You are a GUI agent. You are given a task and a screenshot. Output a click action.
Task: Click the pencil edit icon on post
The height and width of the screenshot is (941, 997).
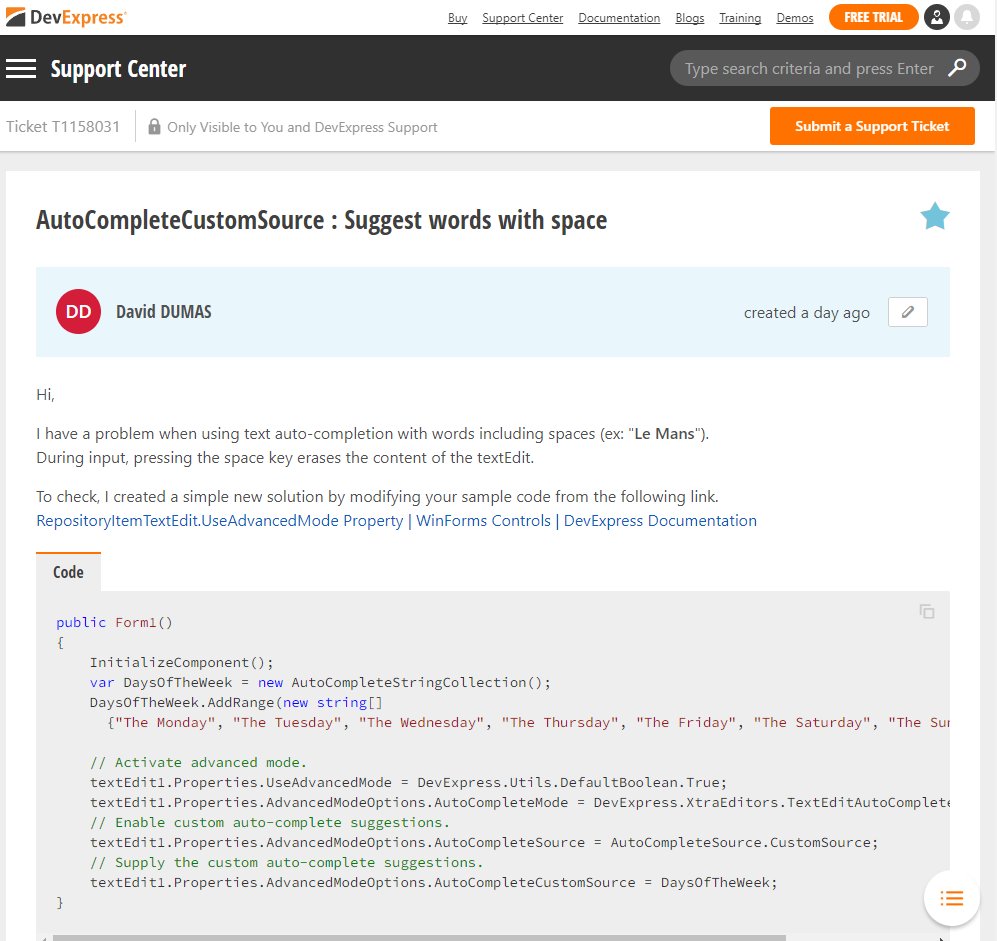click(x=907, y=312)
